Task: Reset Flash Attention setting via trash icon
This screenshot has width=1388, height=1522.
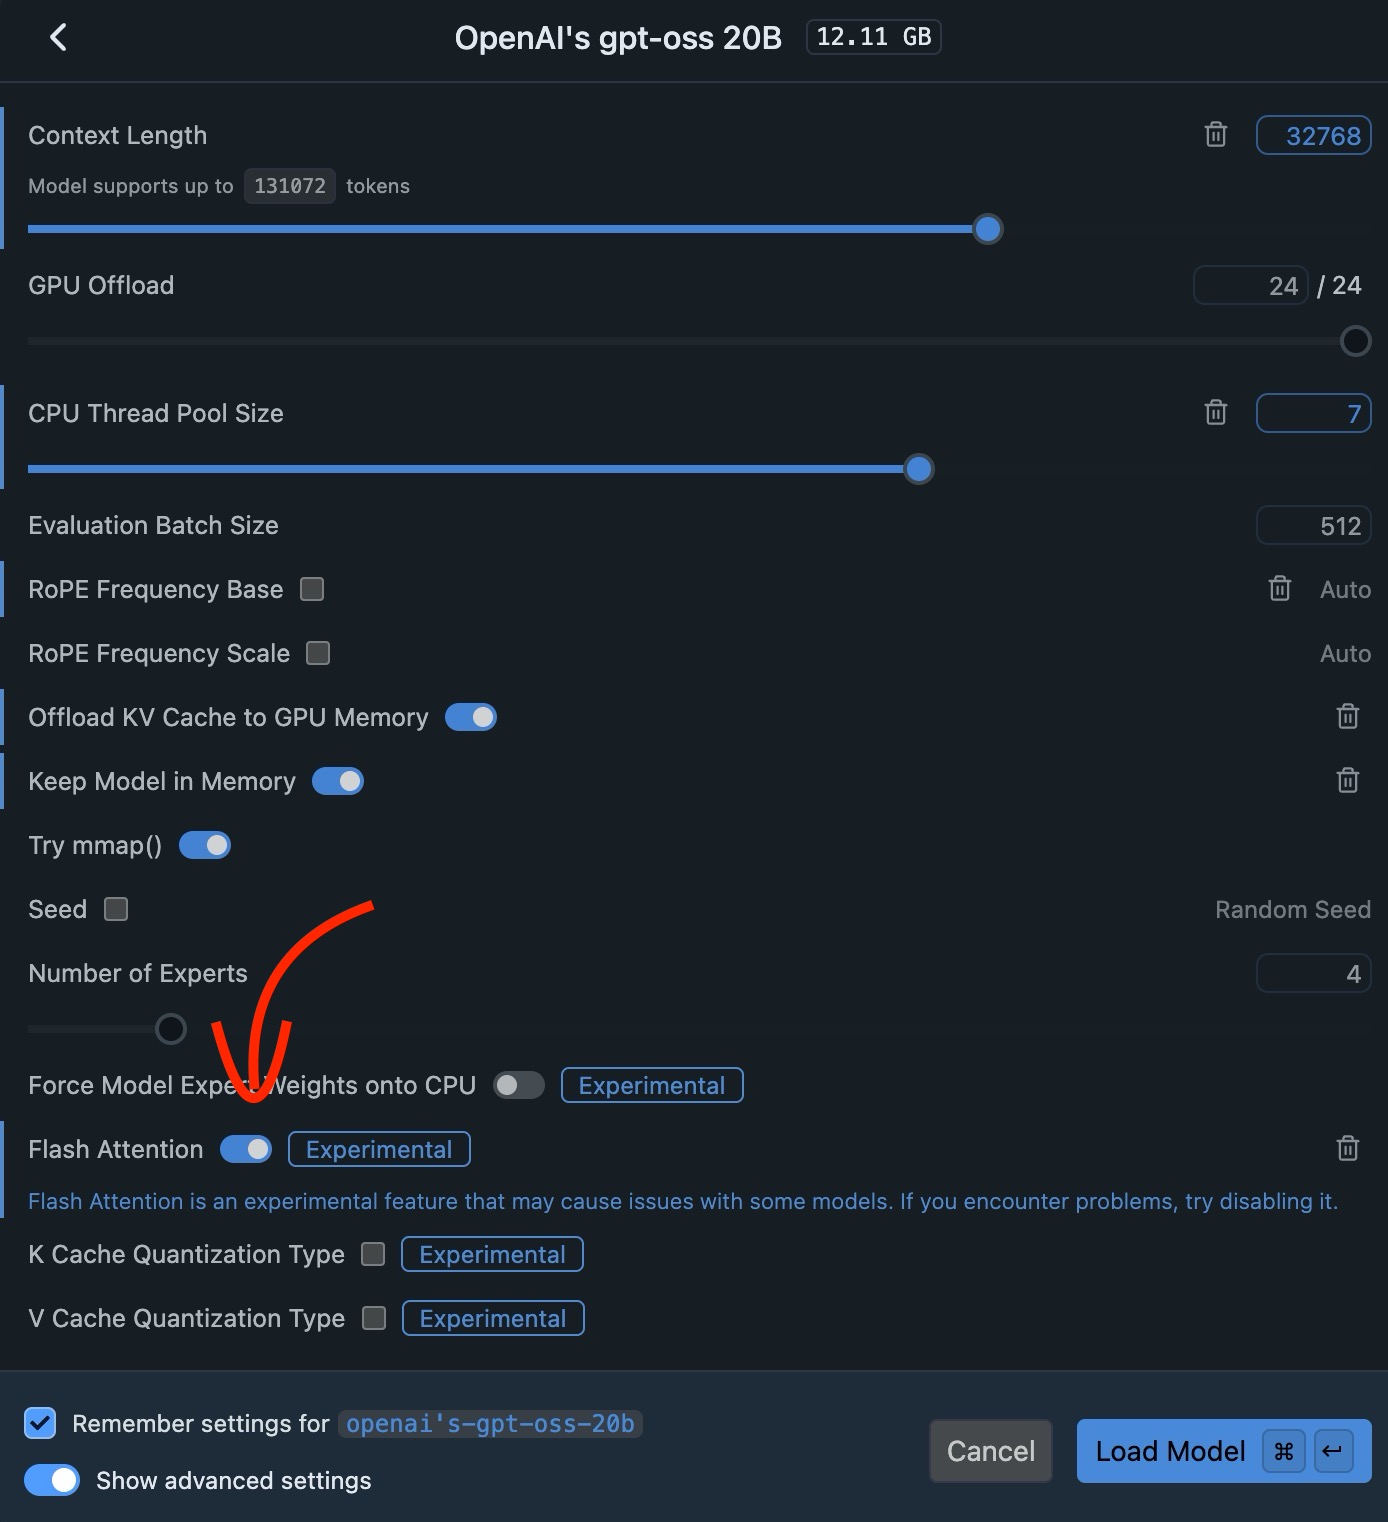Action: (1347, 1148)
